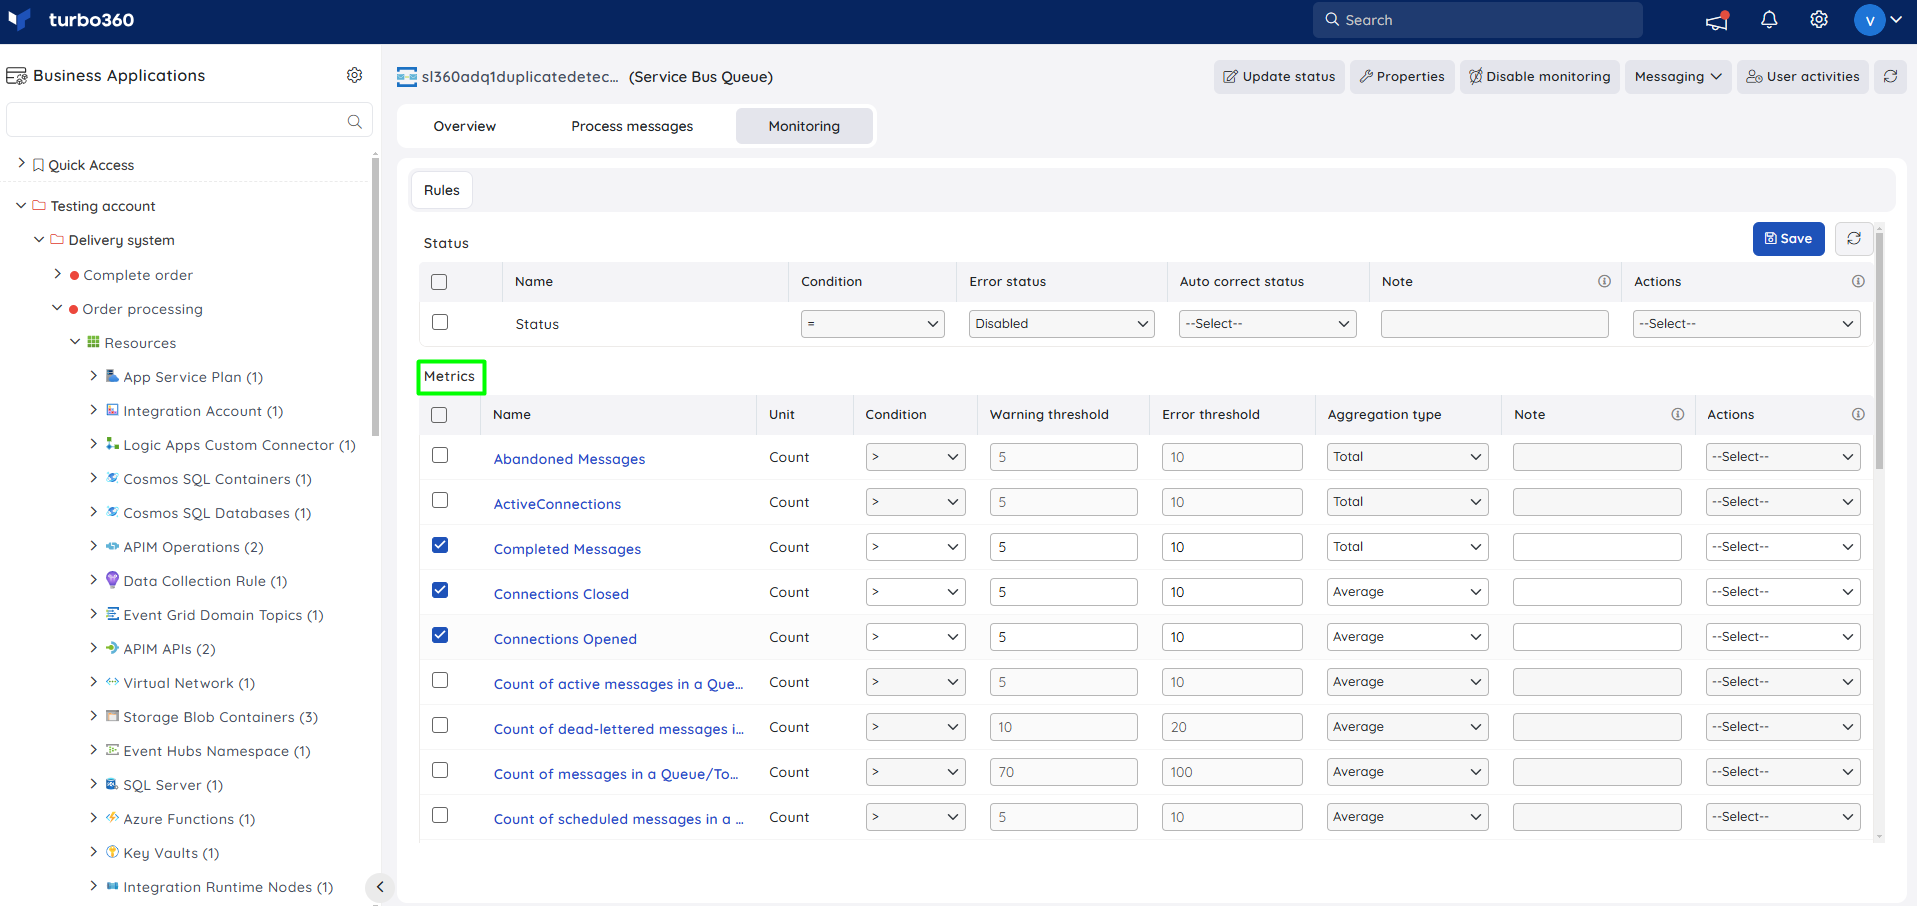
Task: Uncheck the Connections Opened checkbox
Action: point(440,635)
